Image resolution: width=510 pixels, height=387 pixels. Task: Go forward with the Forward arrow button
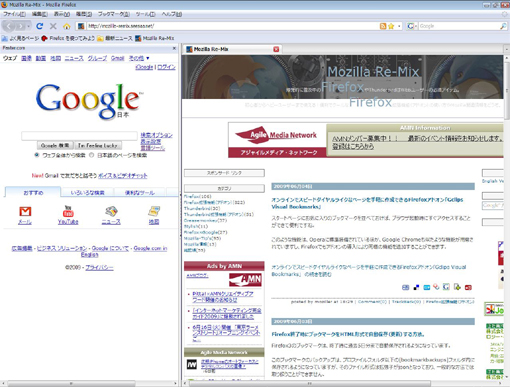click(21, 26)
